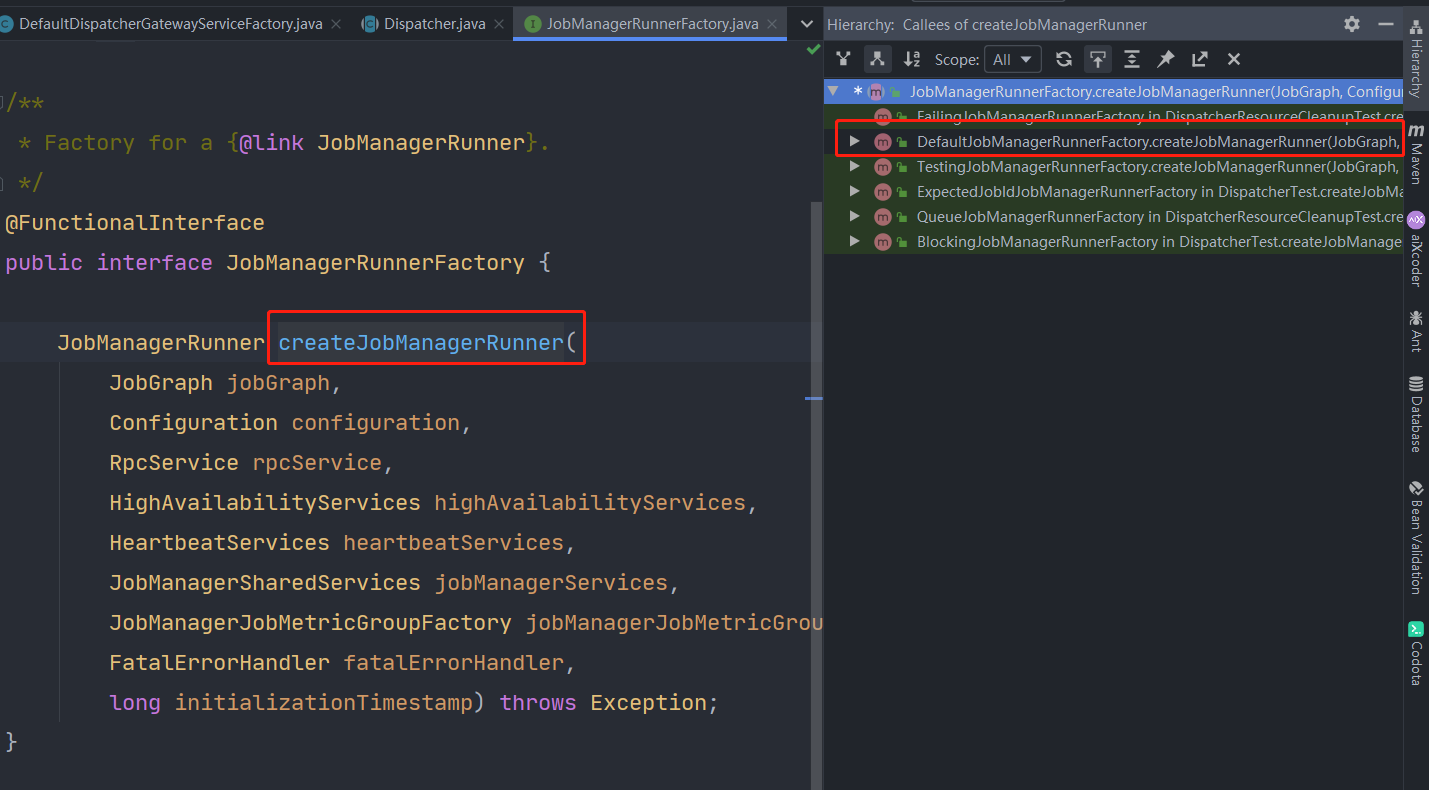Sort hierarchy alphabetically
Image resolution: width=1429 pixels, height=790 pixels.
pyautogui.click(x=911, y=59)
